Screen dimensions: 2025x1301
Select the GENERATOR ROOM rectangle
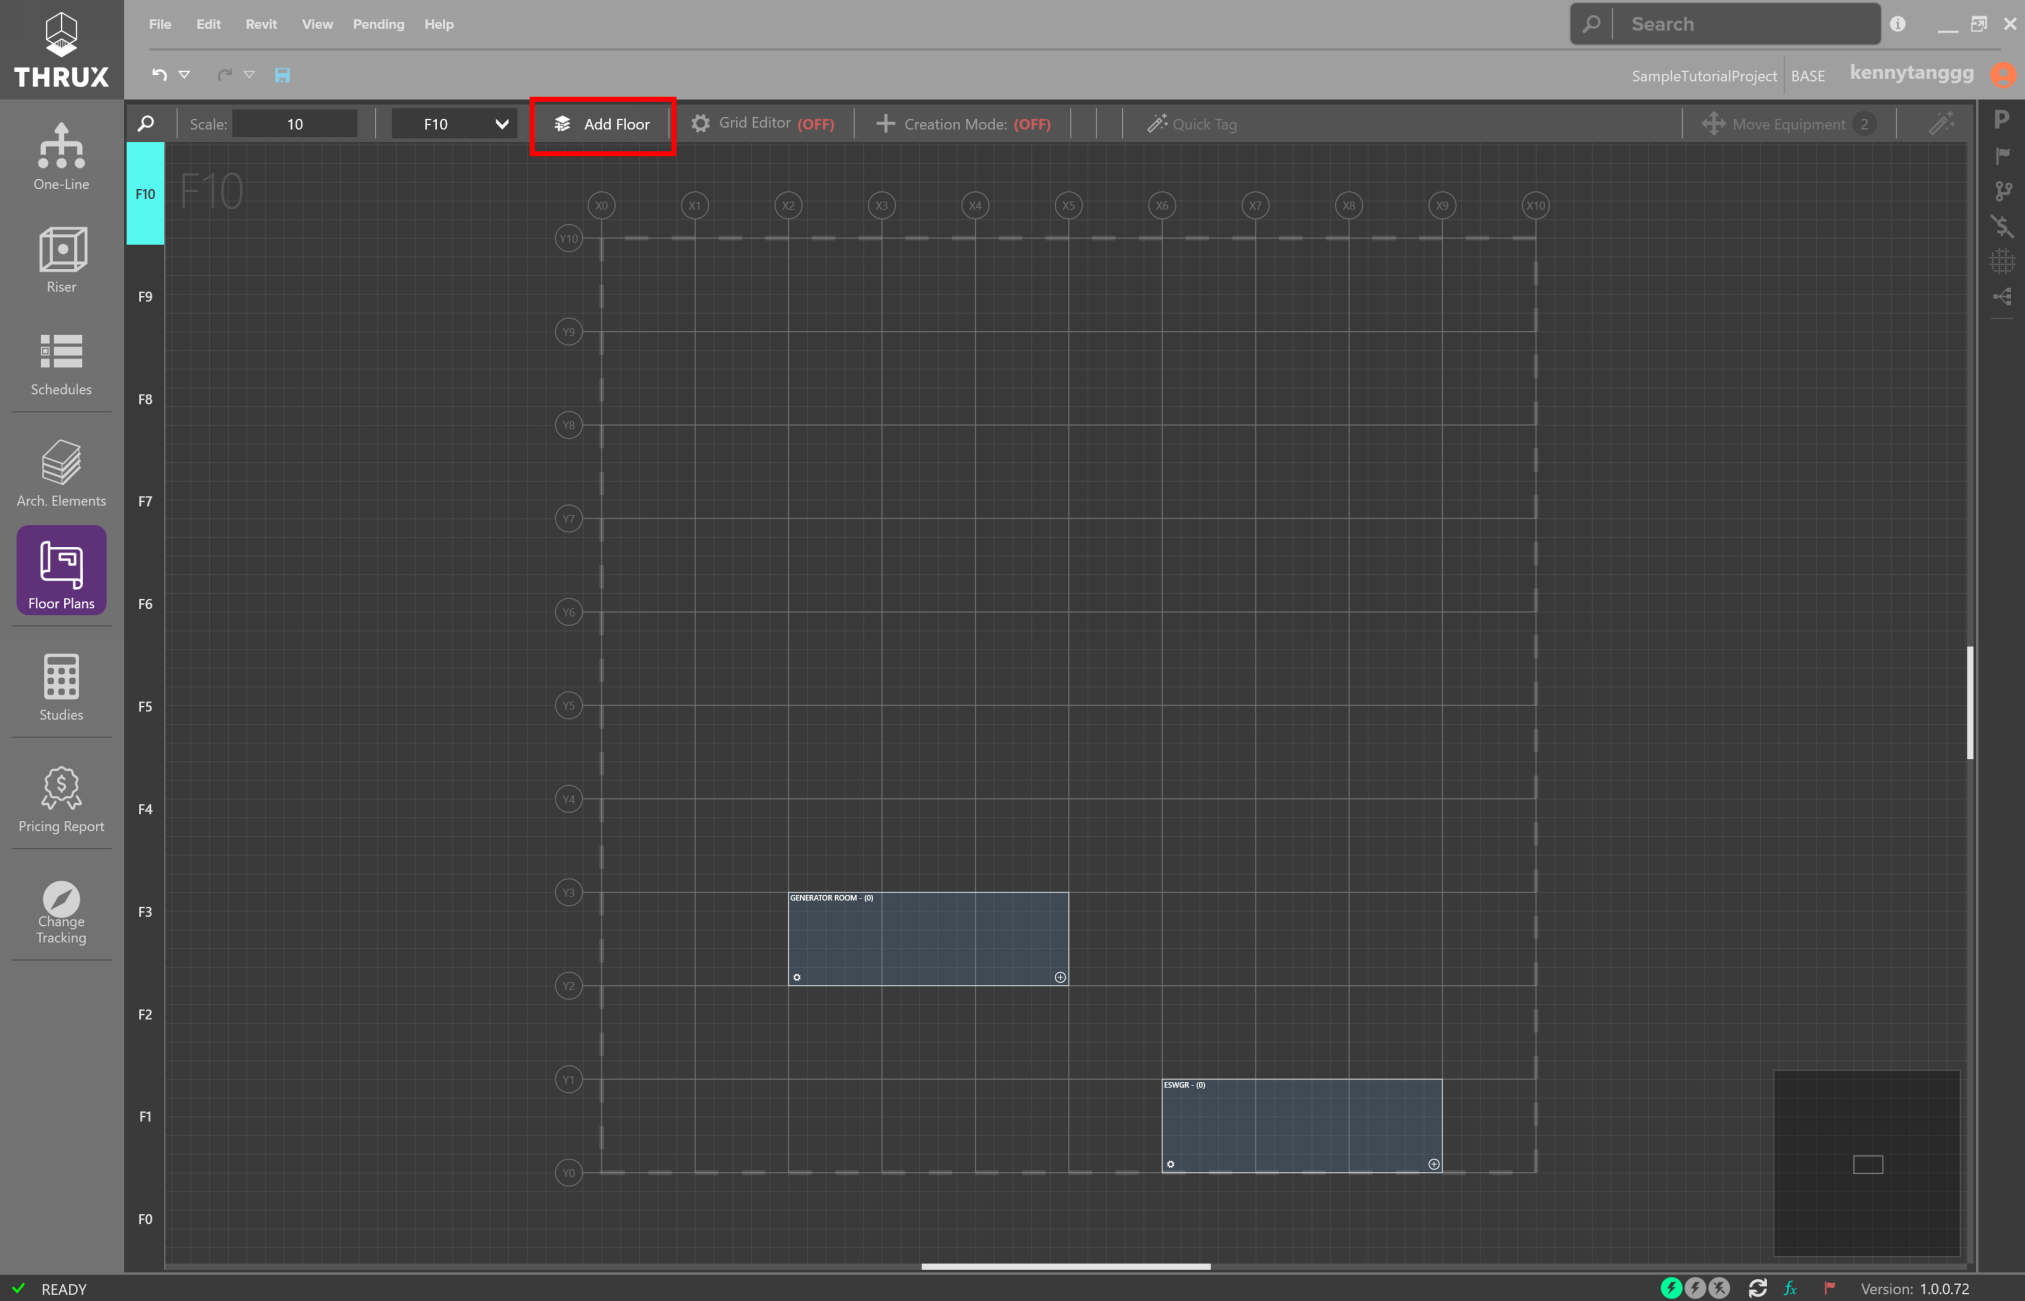point(928,939)
